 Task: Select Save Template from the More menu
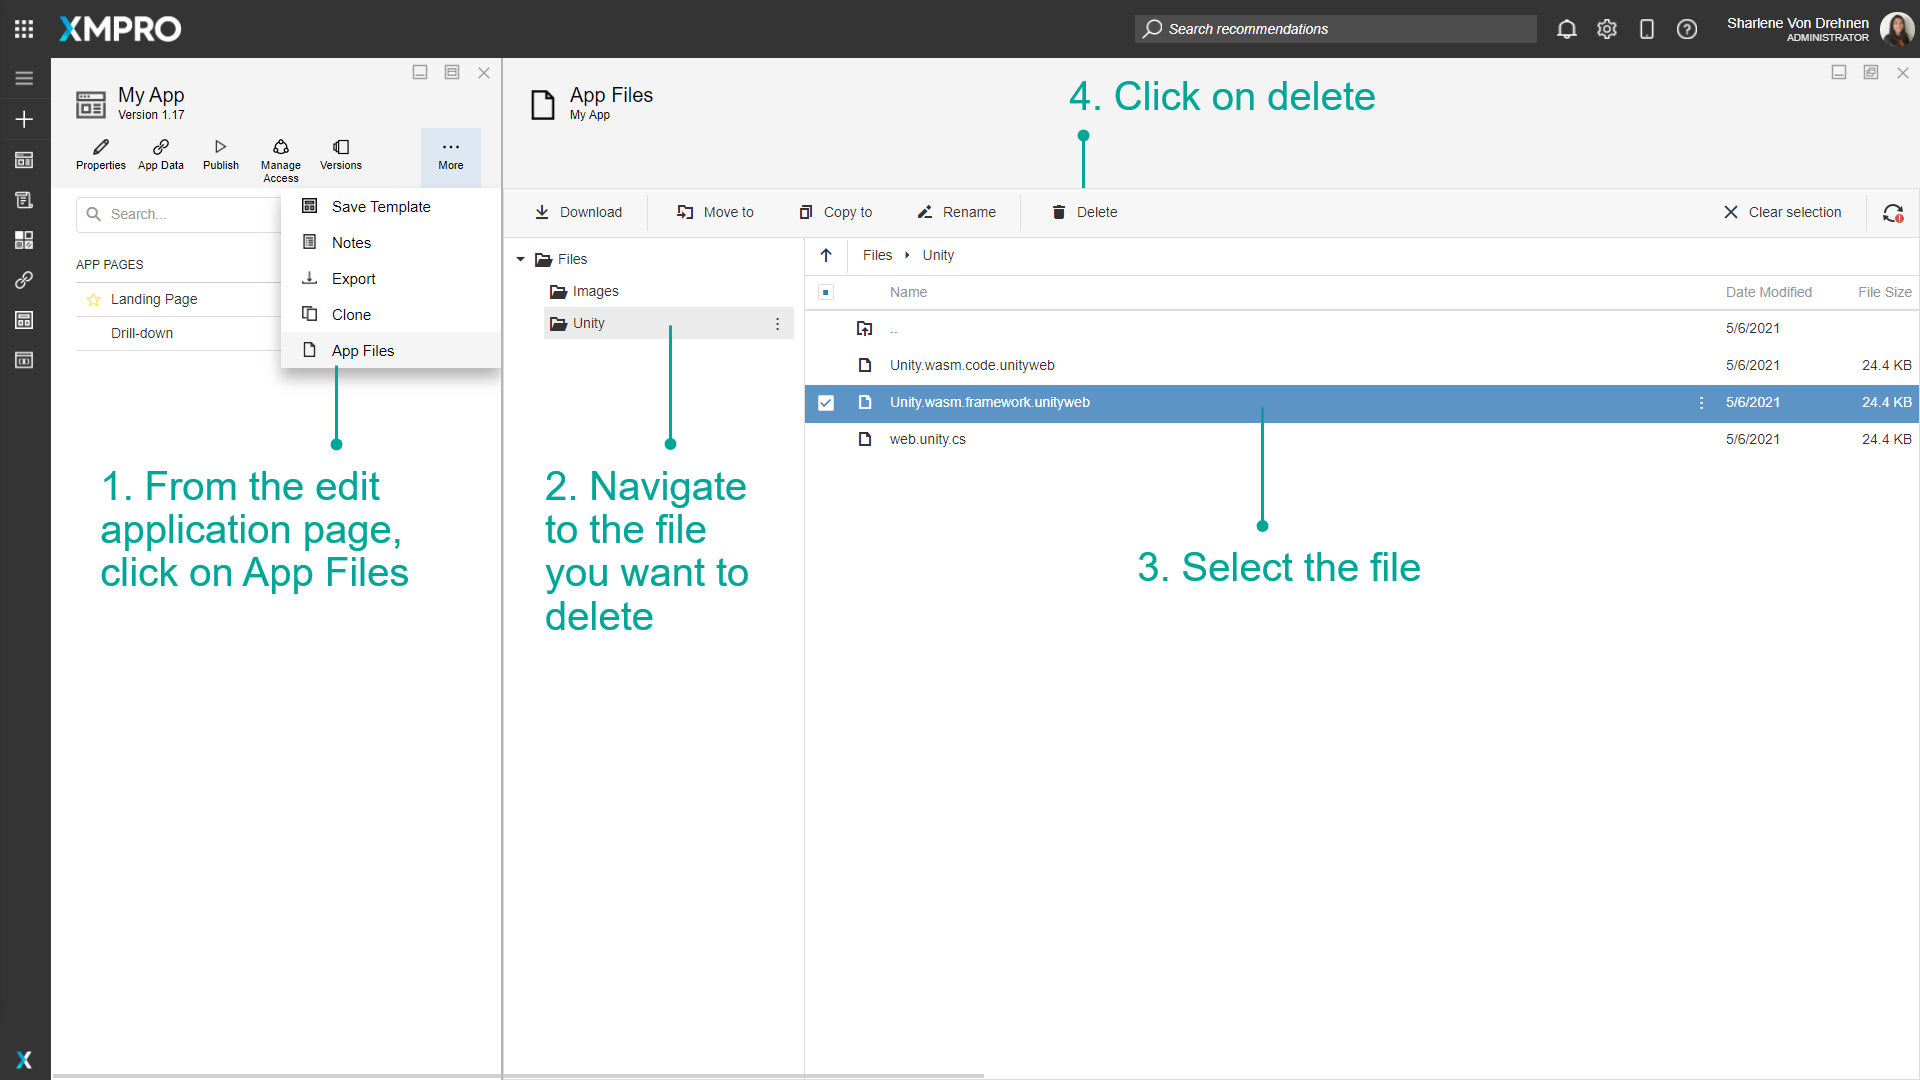pyautogui.click(x=380, y=206)
